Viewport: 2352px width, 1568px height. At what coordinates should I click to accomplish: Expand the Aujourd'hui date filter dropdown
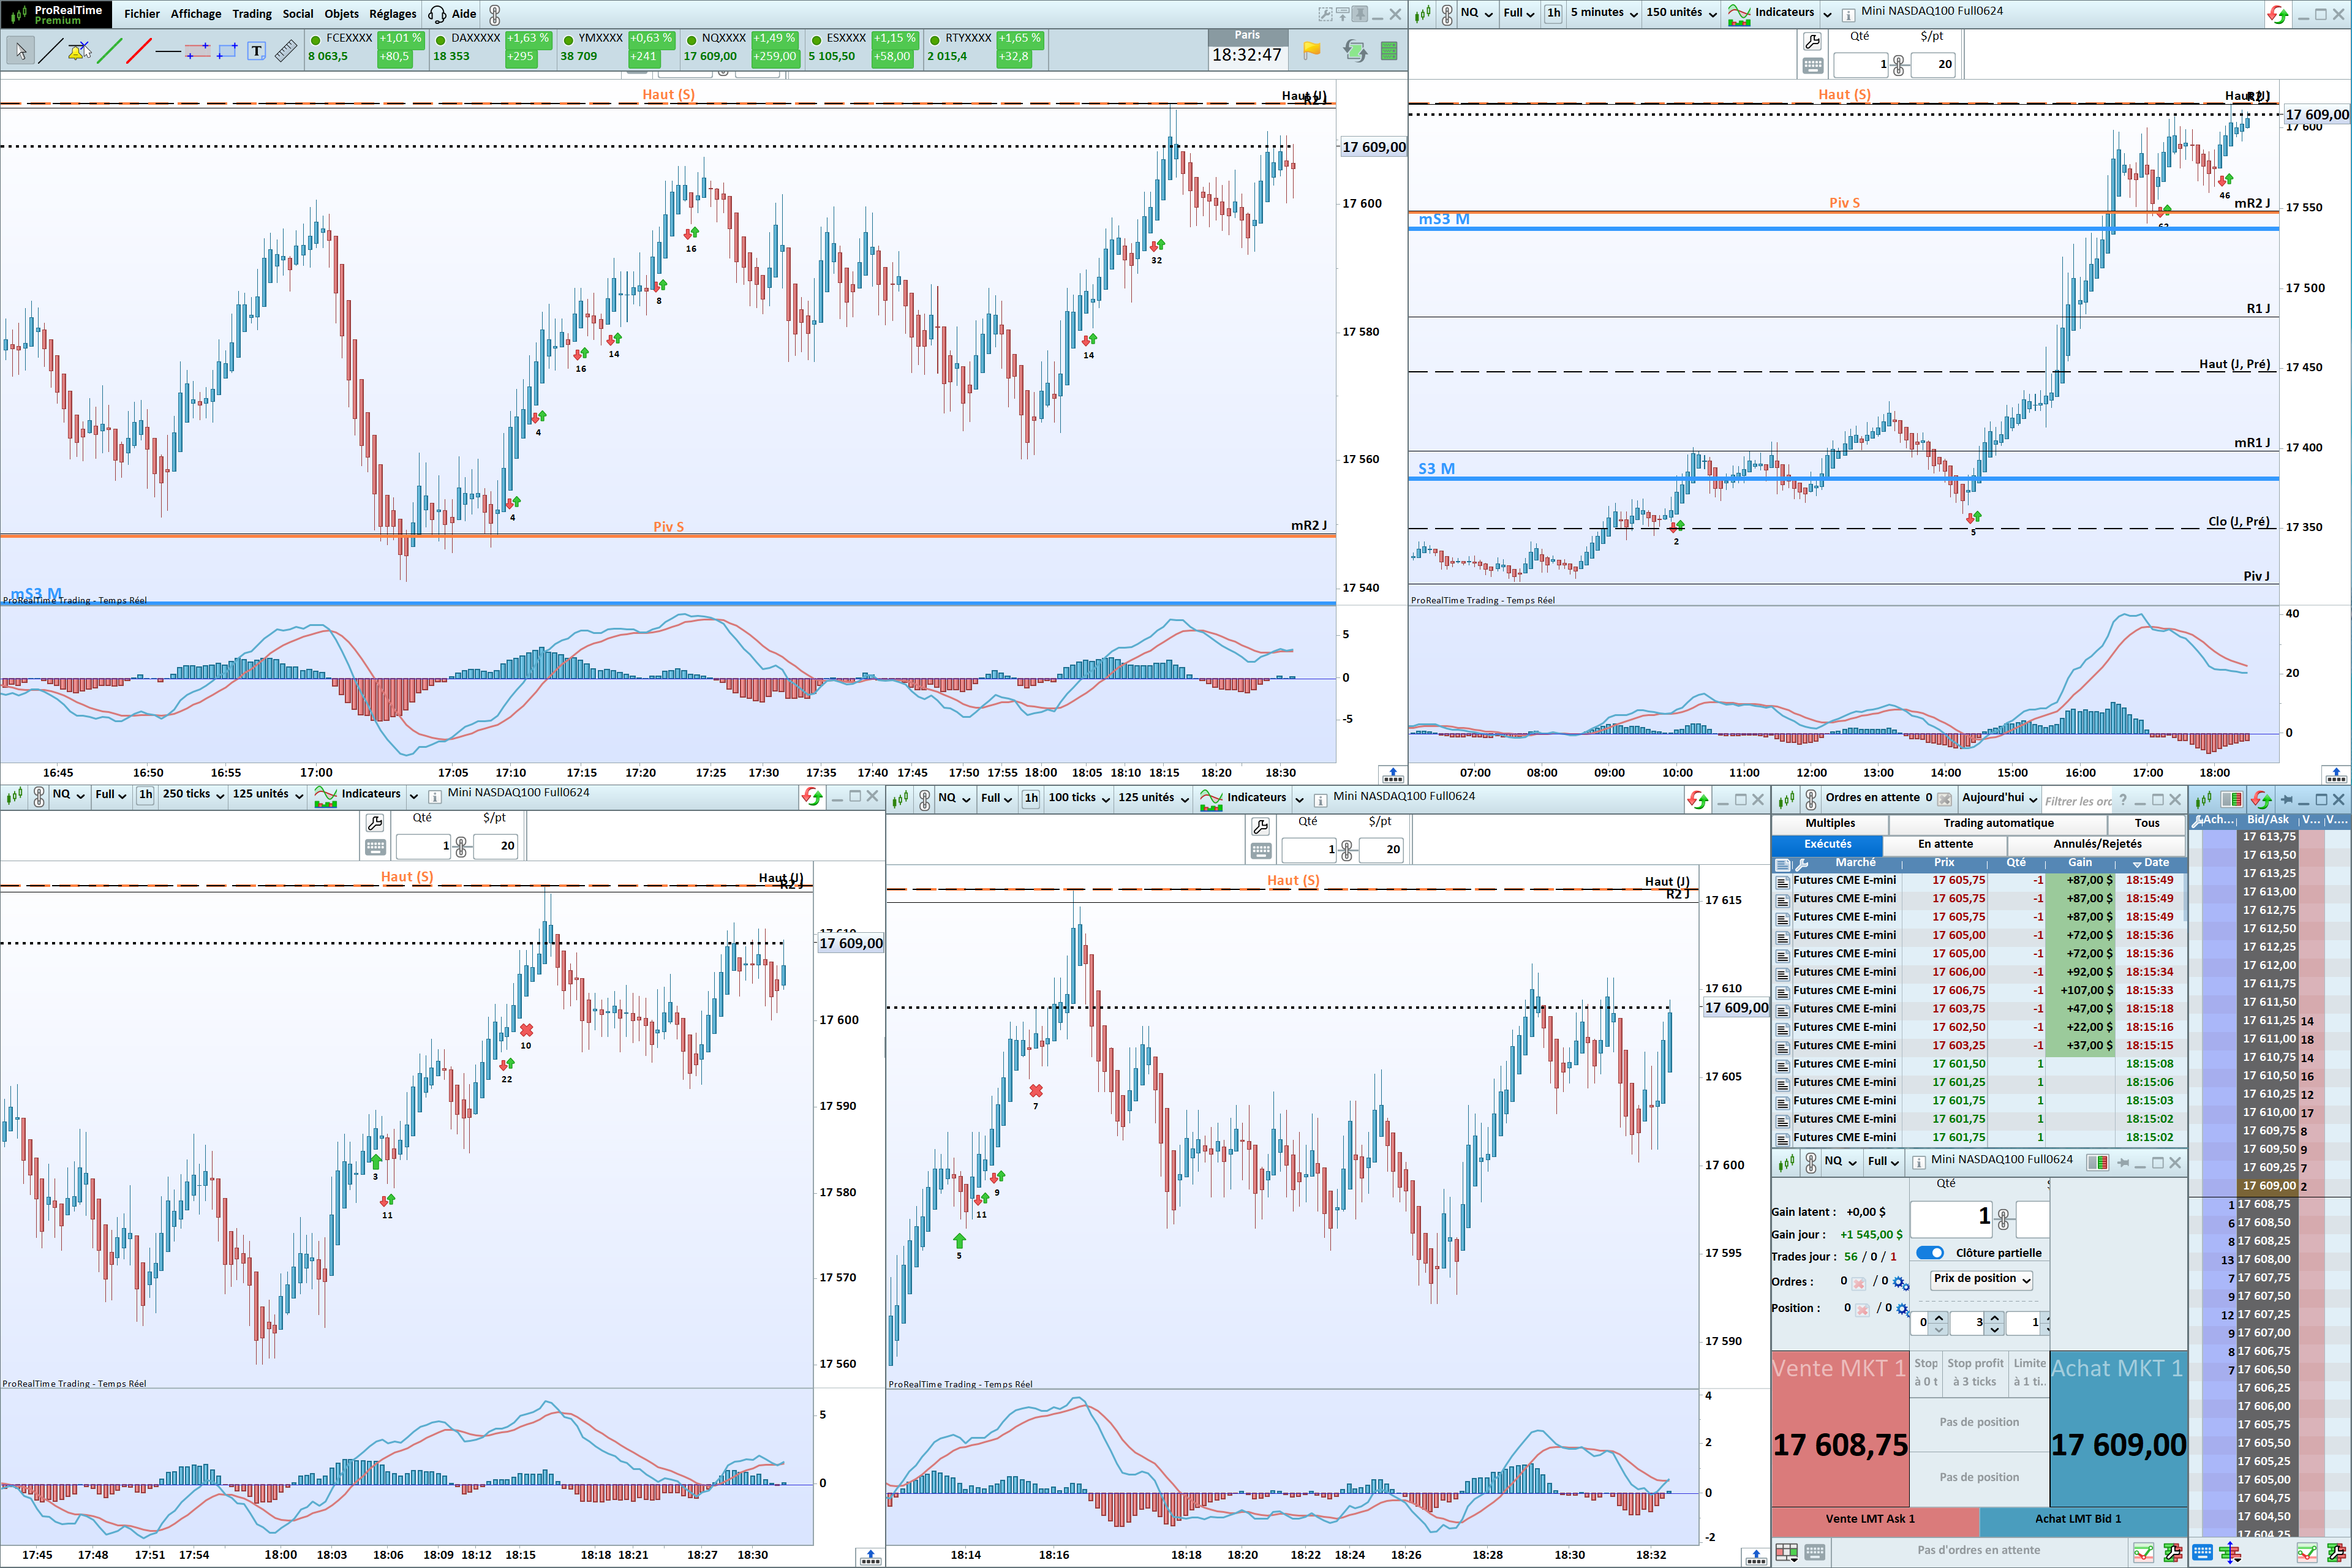[1999, 798]
